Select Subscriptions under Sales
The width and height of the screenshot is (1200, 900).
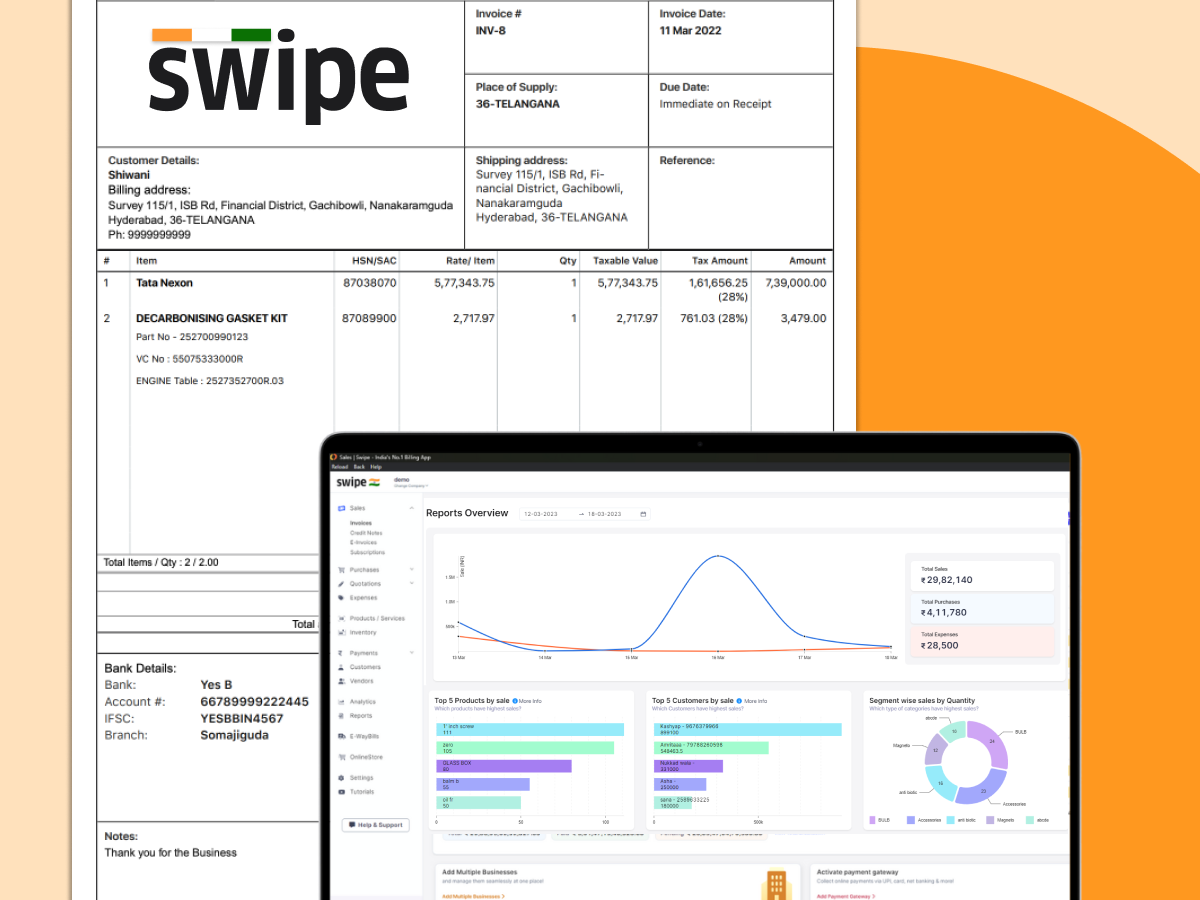pos(367,553)
